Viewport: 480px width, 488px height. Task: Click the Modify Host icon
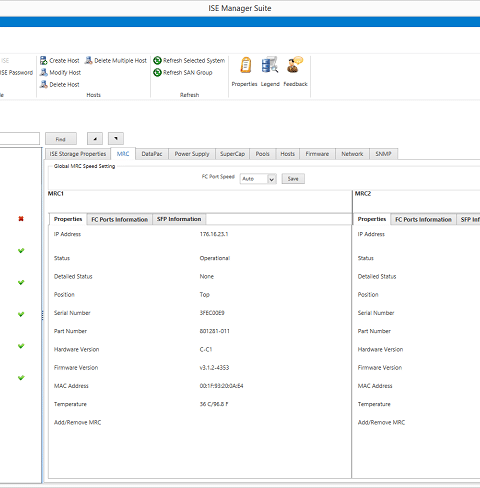click(x=43, y=72)
